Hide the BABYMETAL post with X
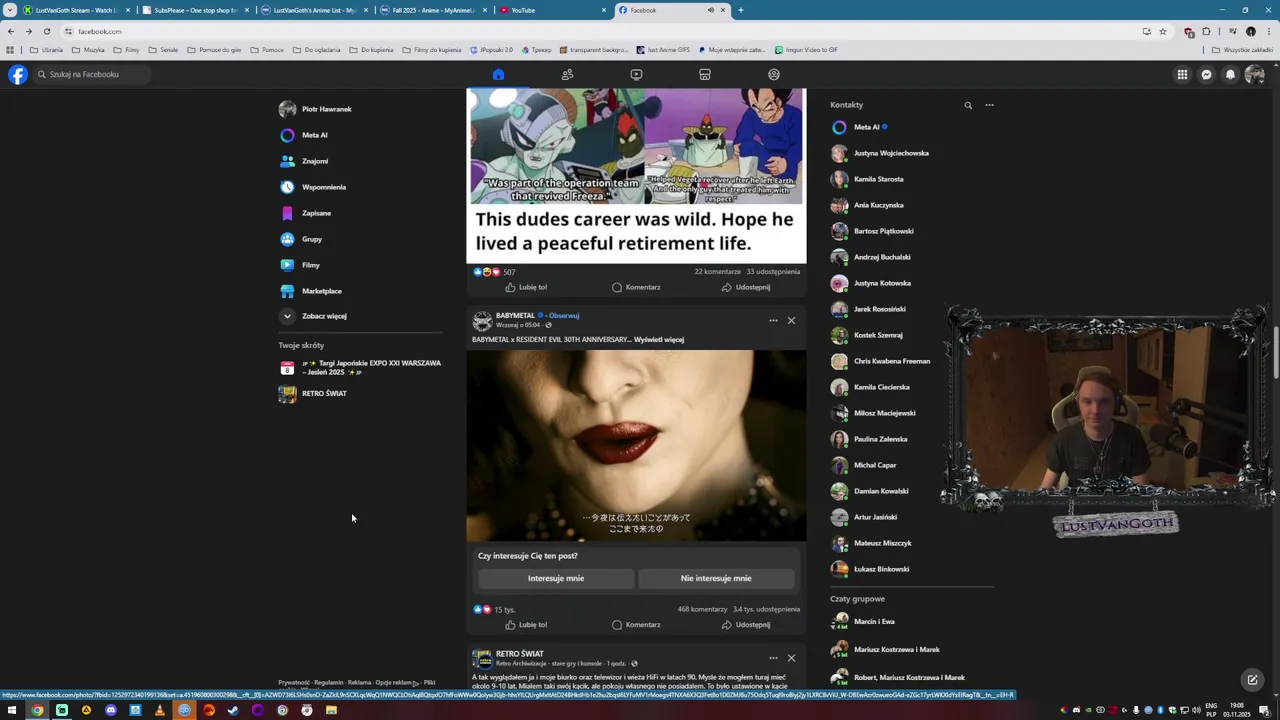Viewport: 1280px width, 720px height. click(791, 320)
